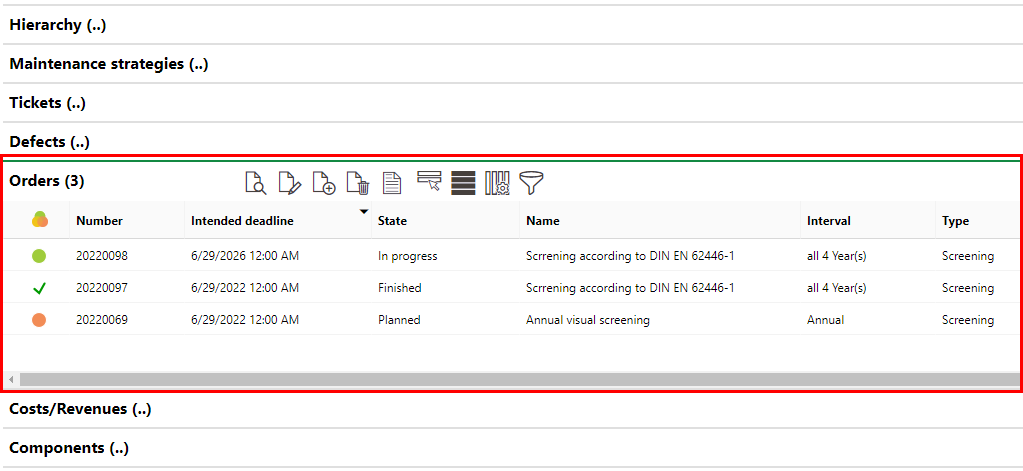
Task: Expand the Tickets section
Action: click(47, 103)
